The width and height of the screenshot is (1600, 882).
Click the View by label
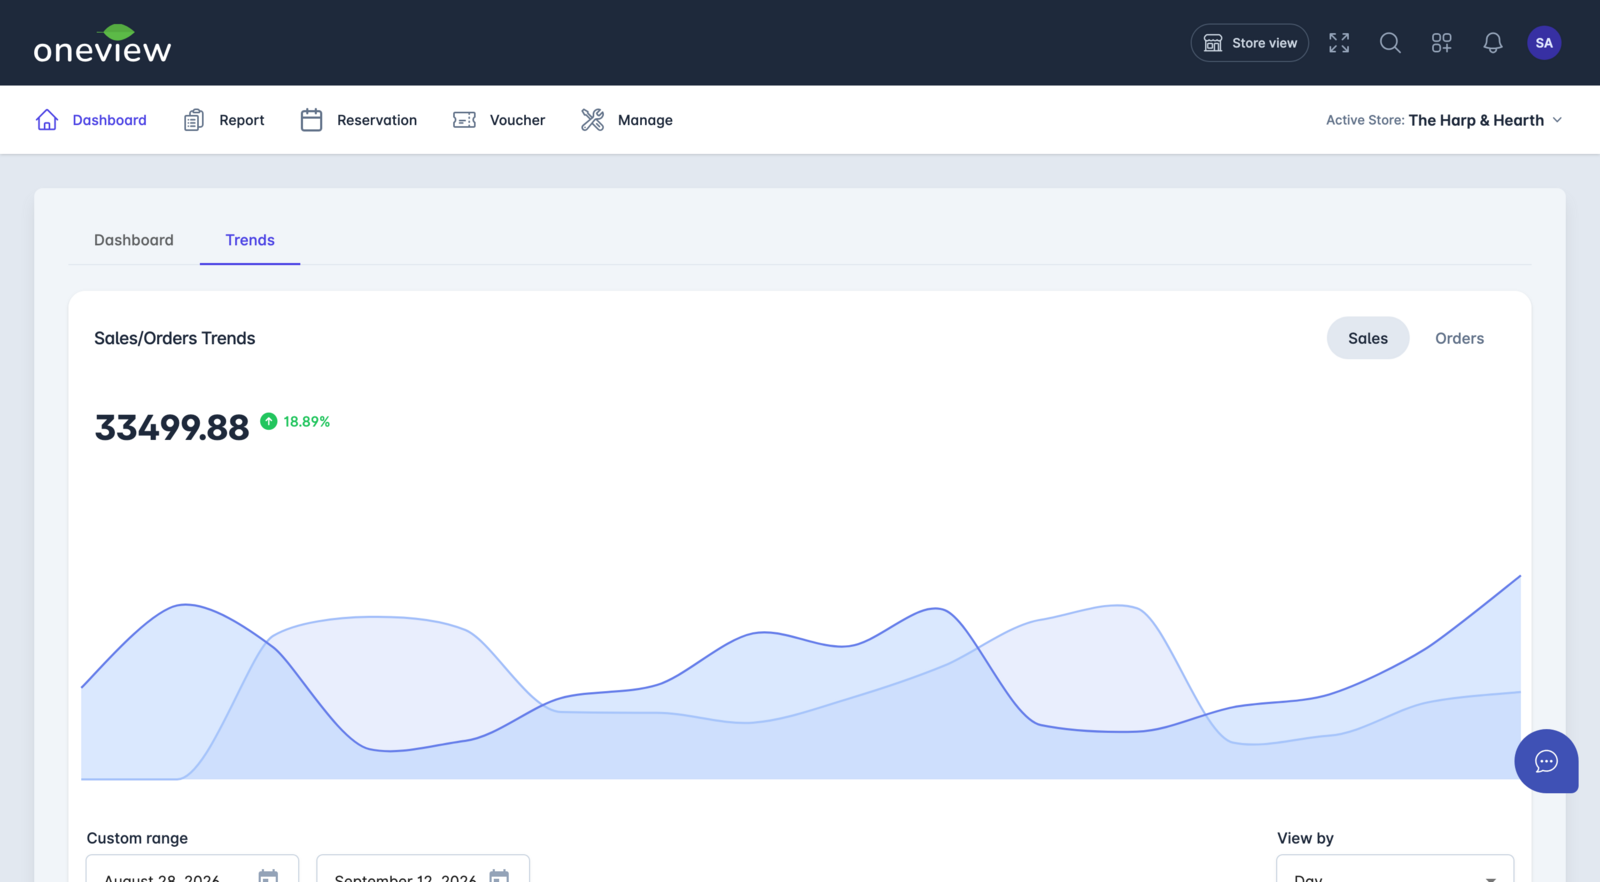pos(1305,838)
